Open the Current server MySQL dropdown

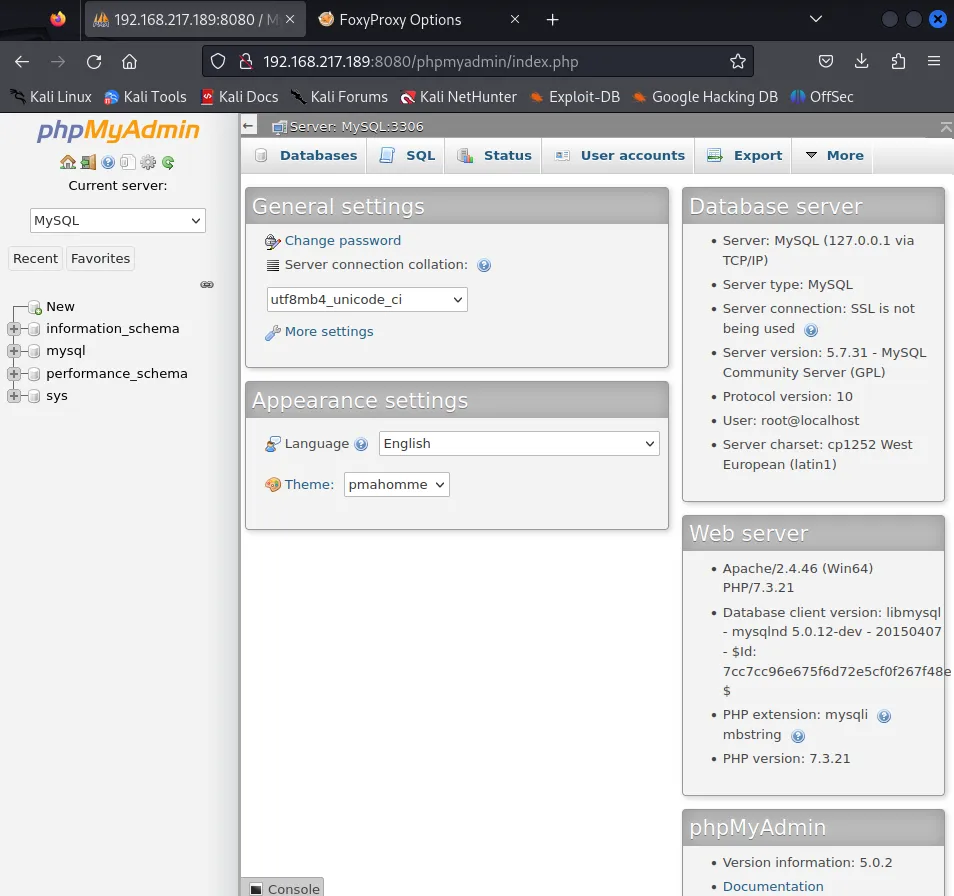click(x=117, y=221)
